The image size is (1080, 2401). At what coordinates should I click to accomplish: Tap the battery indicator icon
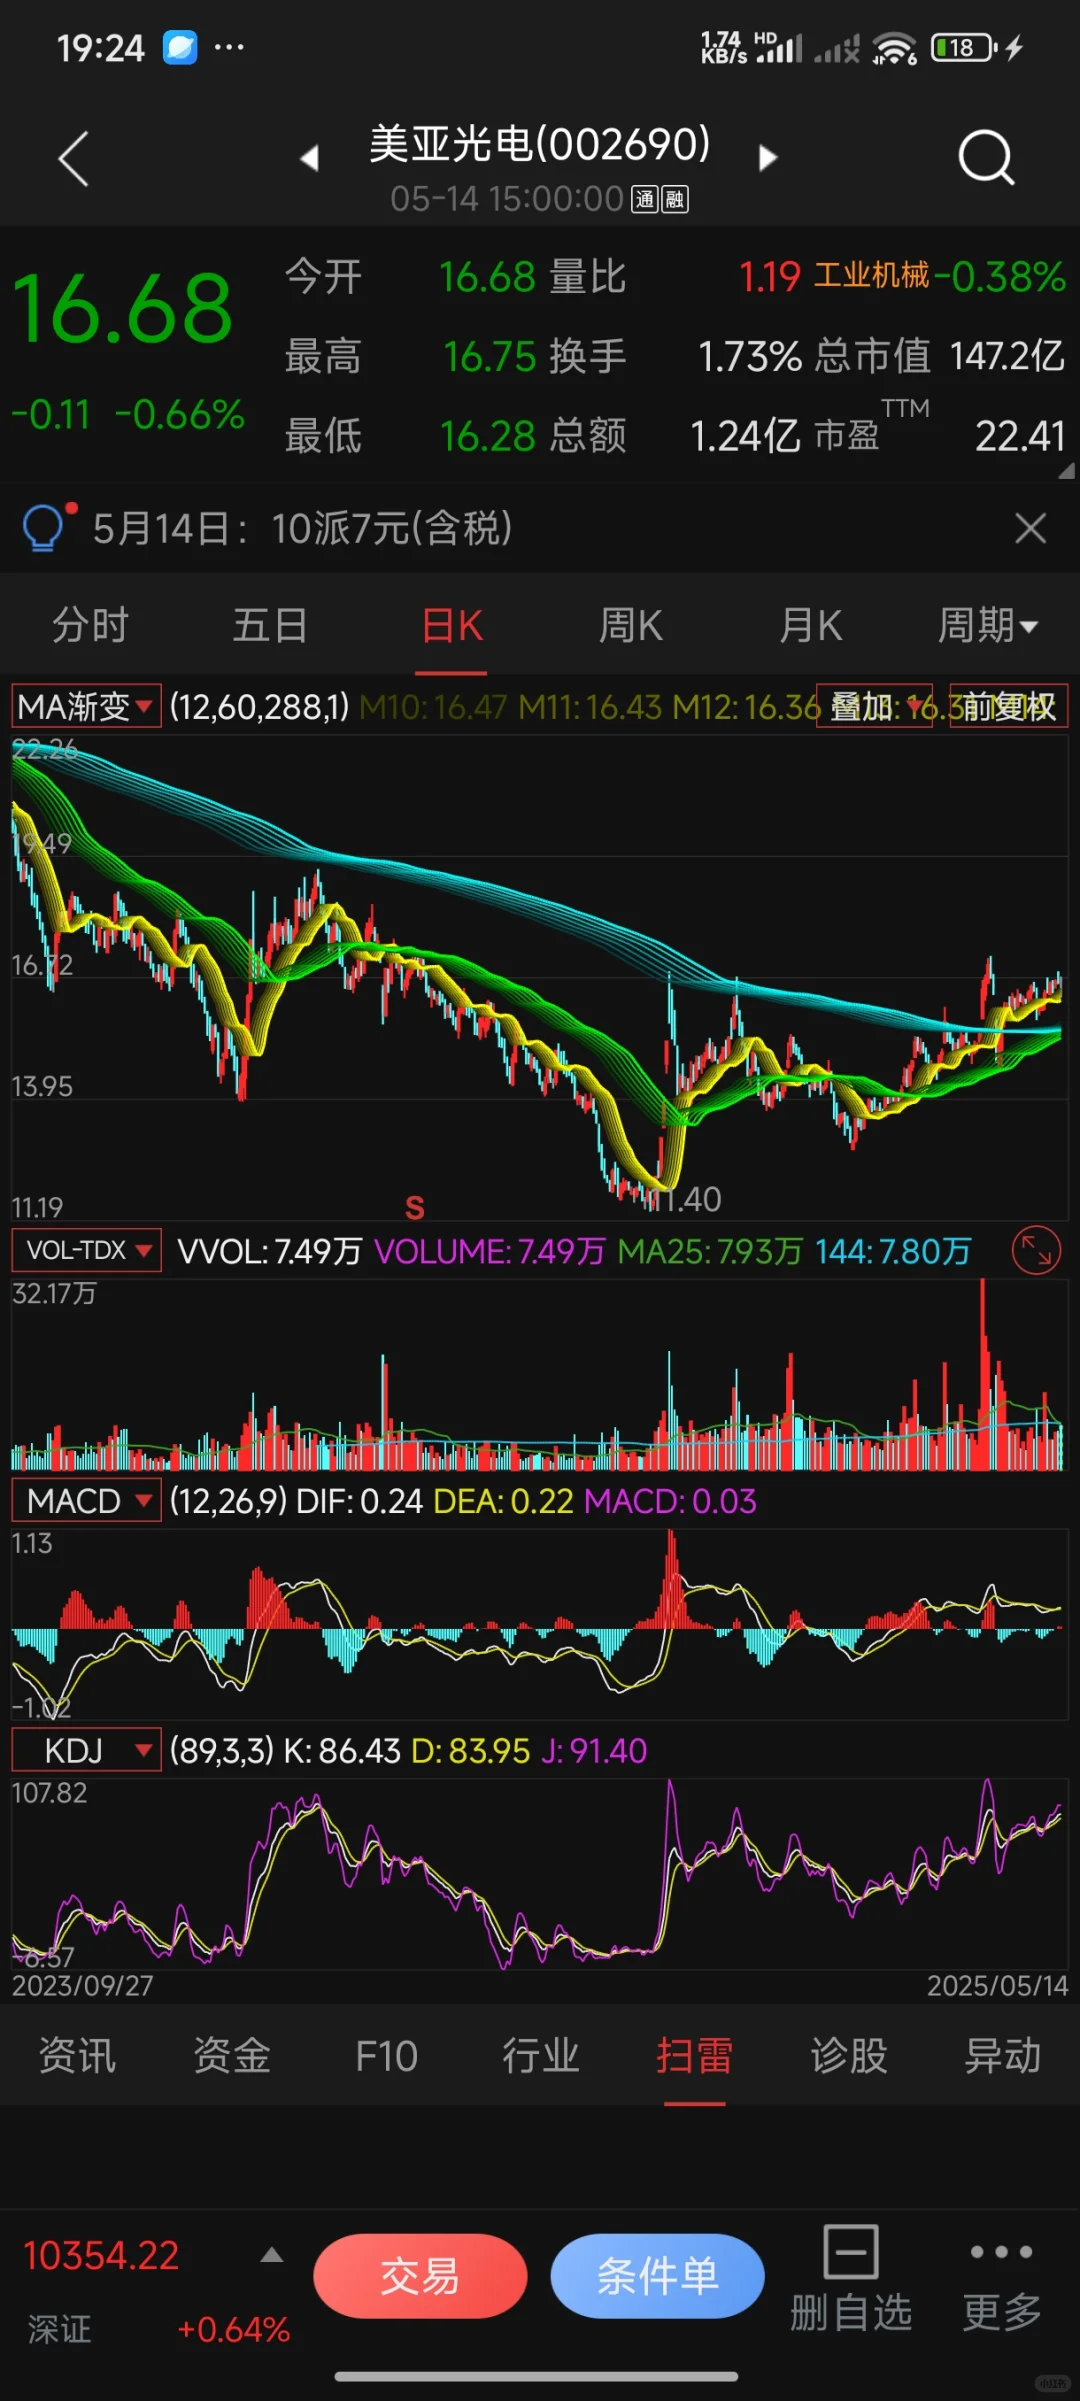point(965,47)
